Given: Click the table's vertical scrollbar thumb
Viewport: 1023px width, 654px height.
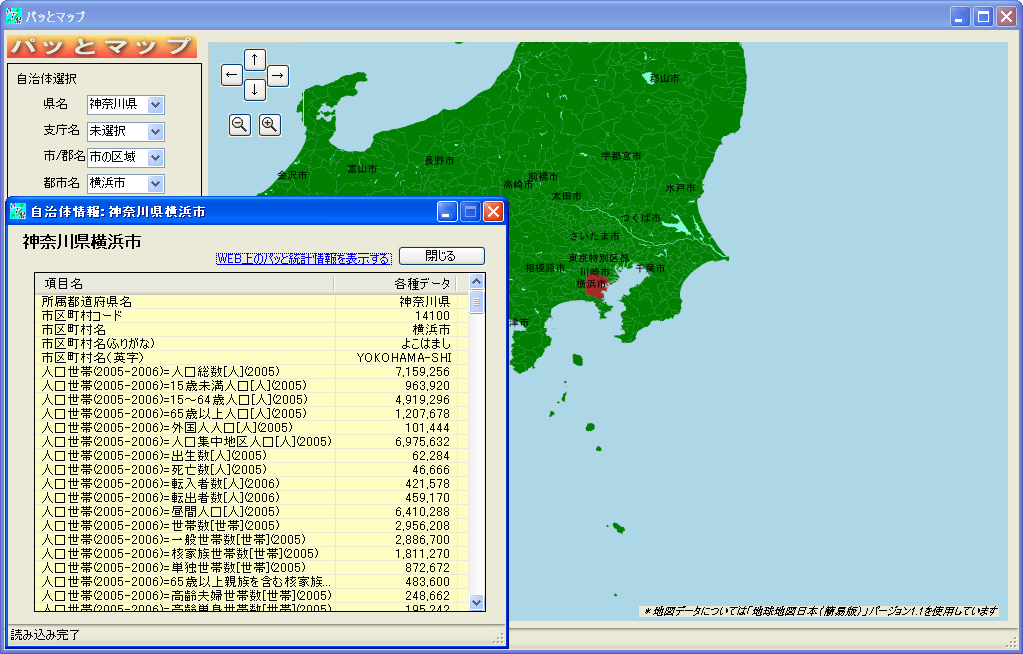Looking at the screenshot, I should click(476, 302).
